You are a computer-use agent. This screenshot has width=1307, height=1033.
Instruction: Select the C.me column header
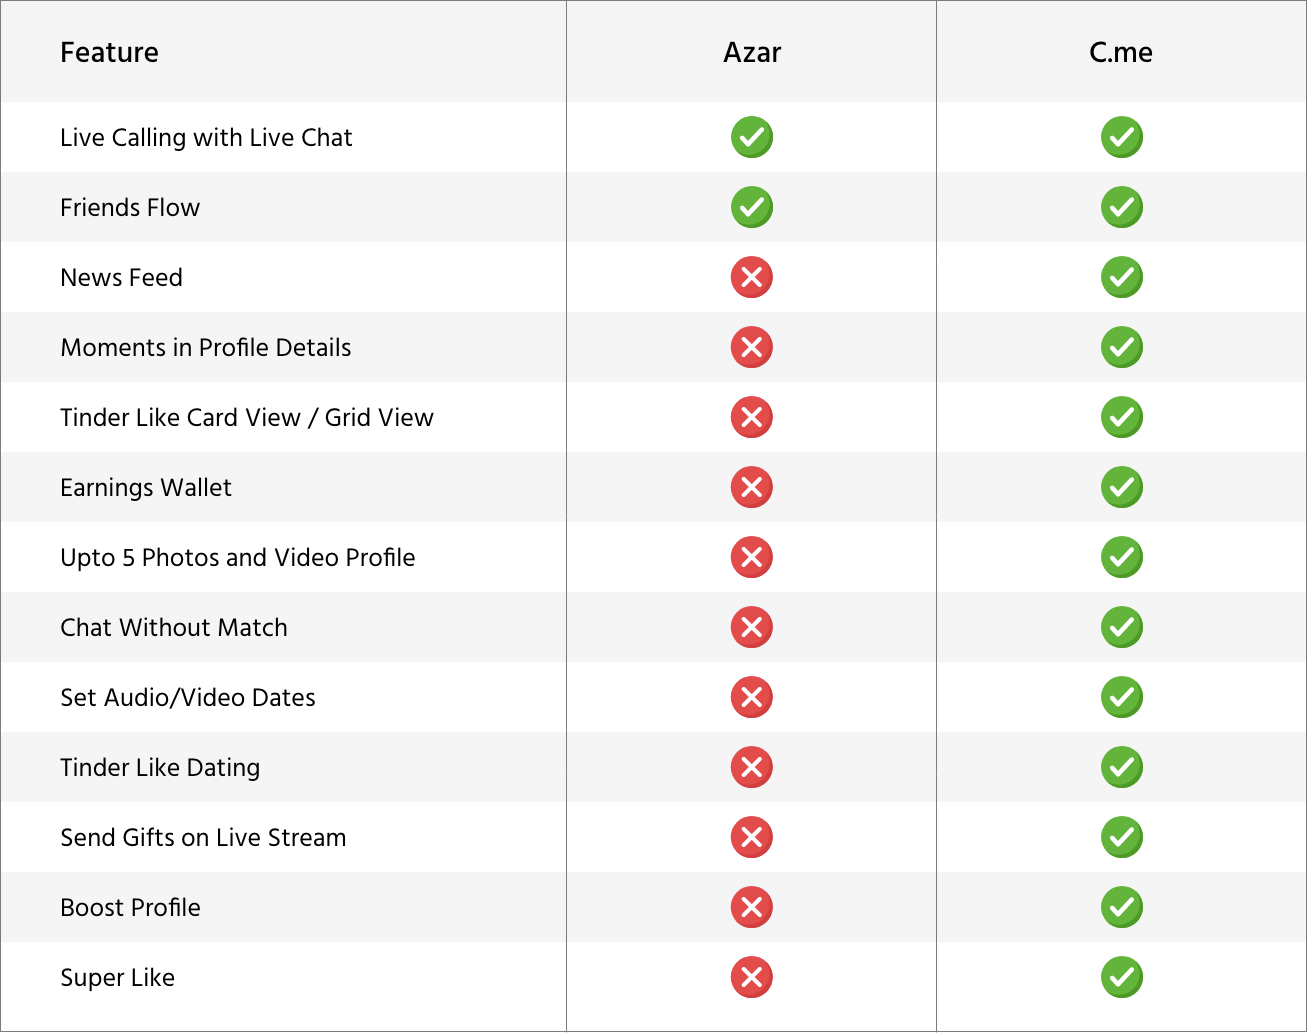click(x=1121, y=52)
